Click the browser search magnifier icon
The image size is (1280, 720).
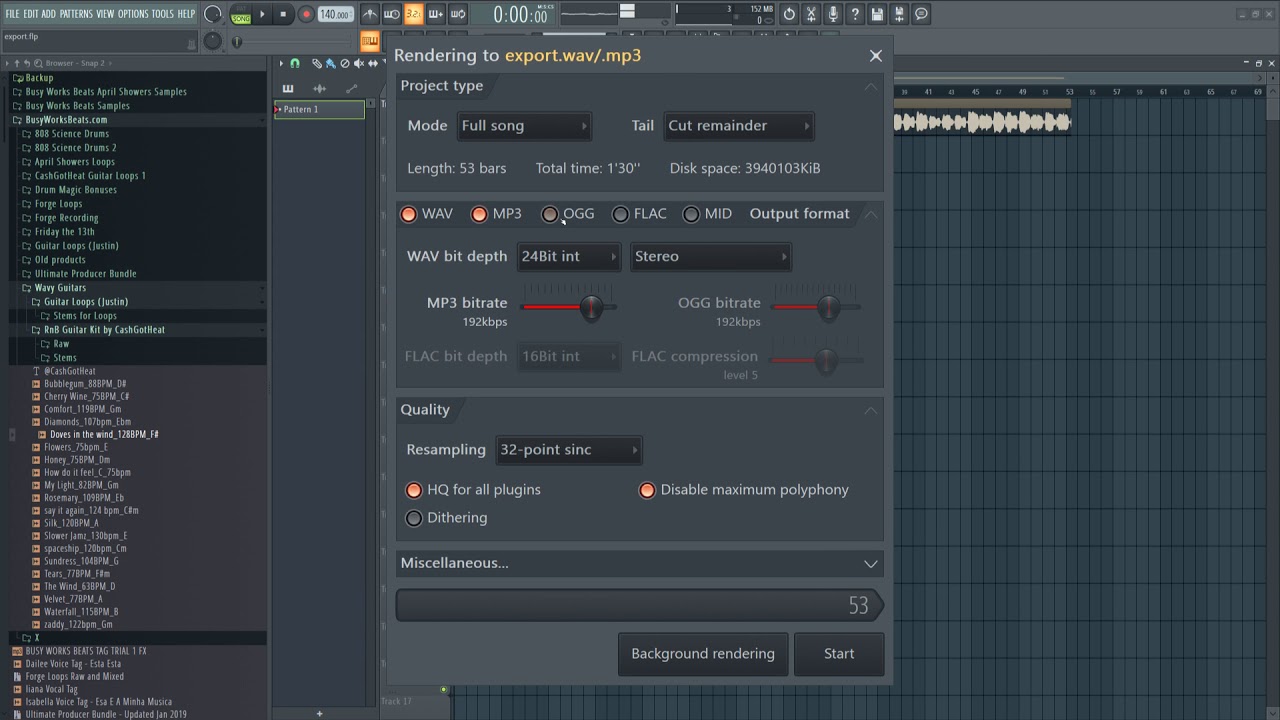point(38,63)
